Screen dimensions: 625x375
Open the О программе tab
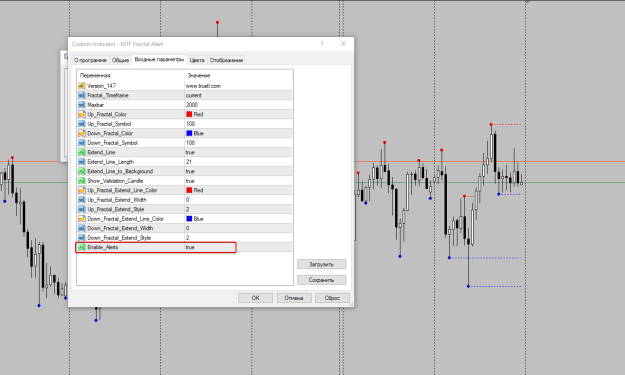coord(90,60)
